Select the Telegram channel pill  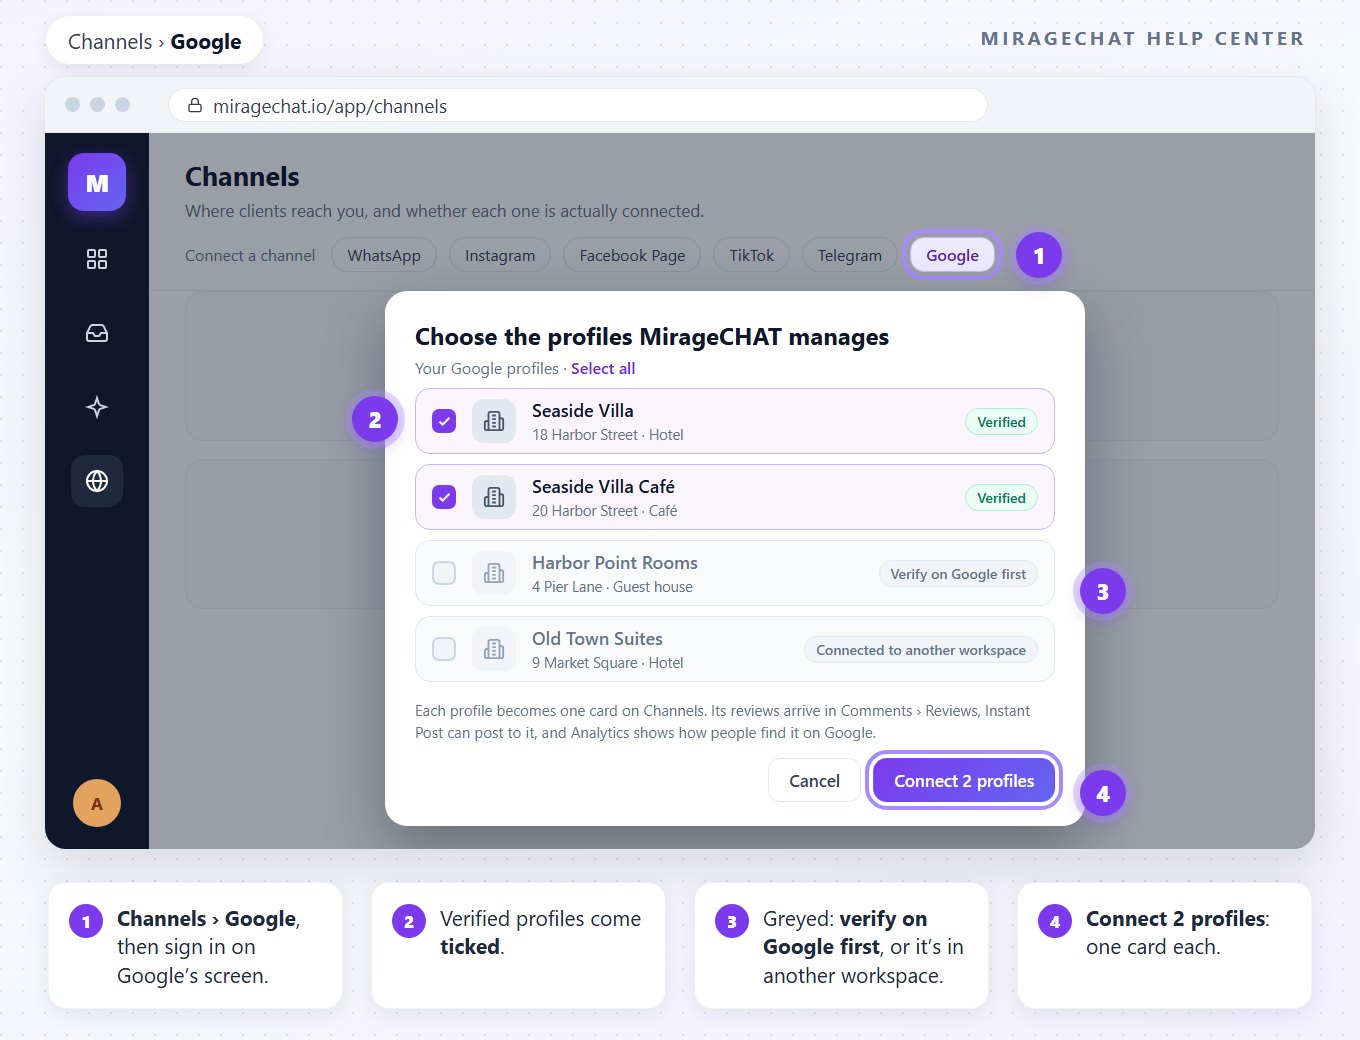(850, 255)
